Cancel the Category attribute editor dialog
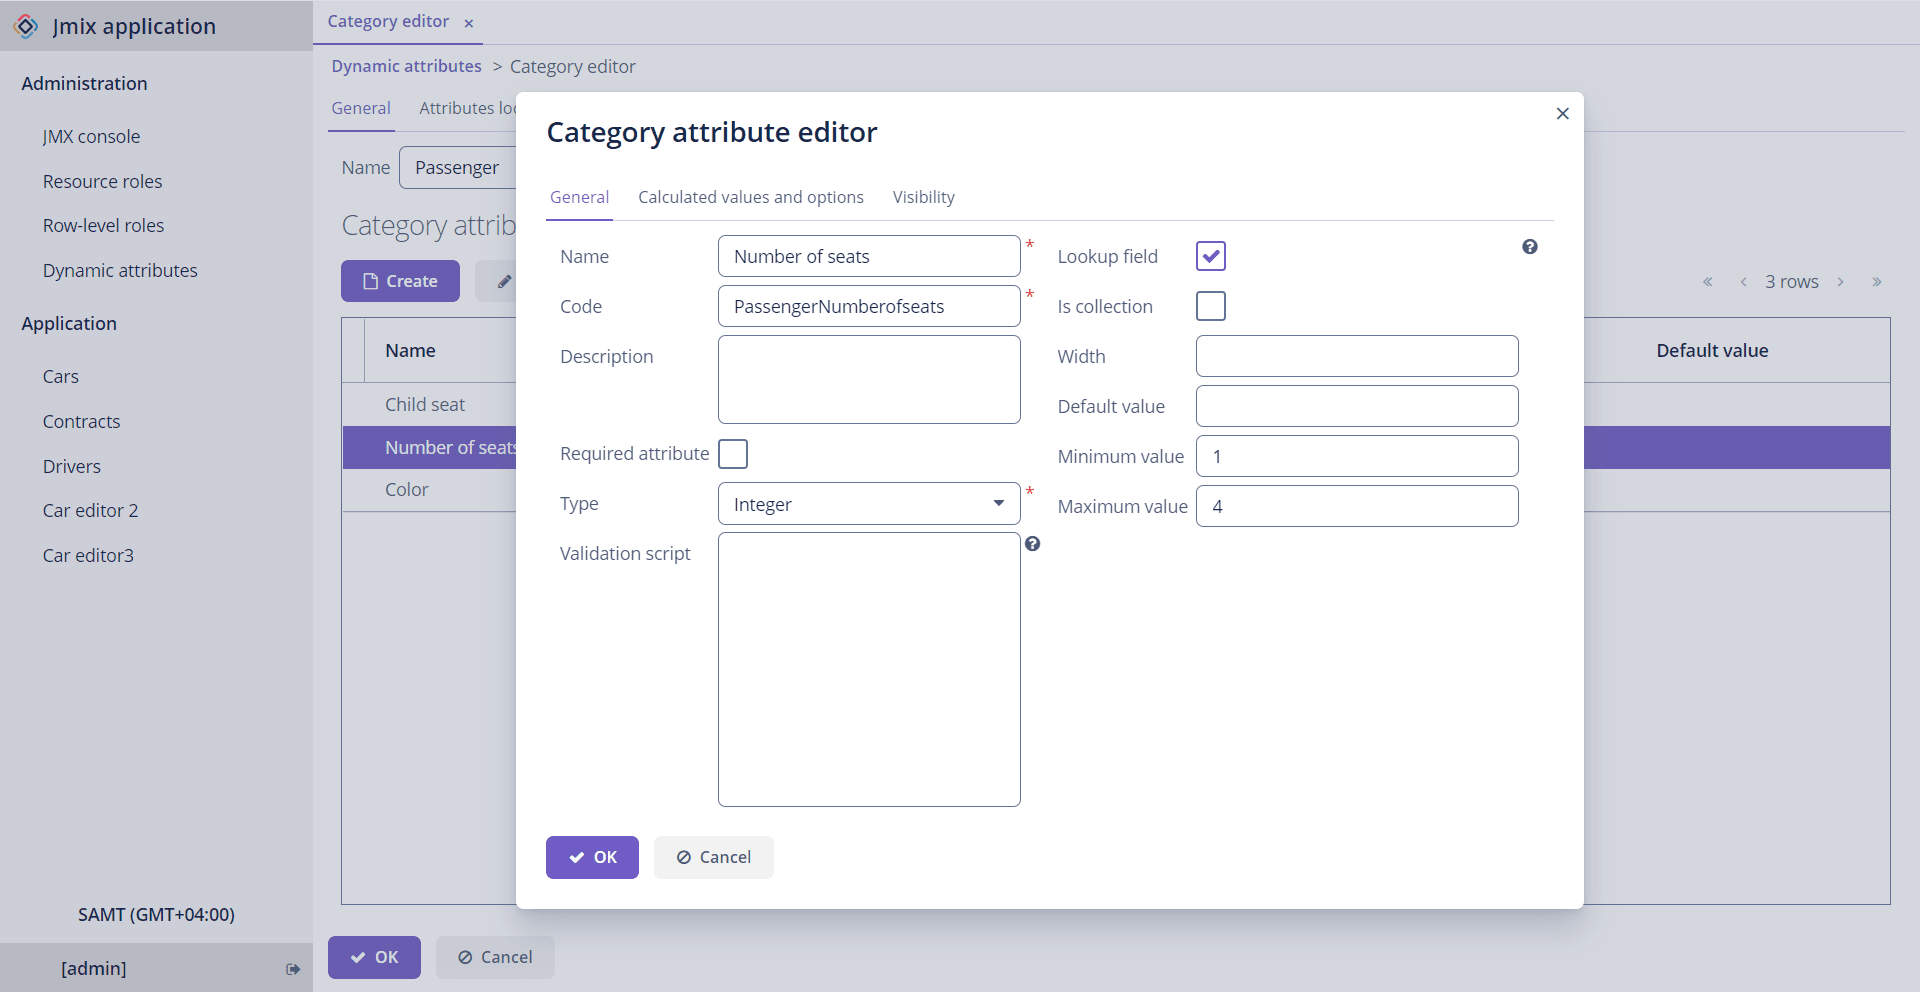1920x992 pixels. 713,857
